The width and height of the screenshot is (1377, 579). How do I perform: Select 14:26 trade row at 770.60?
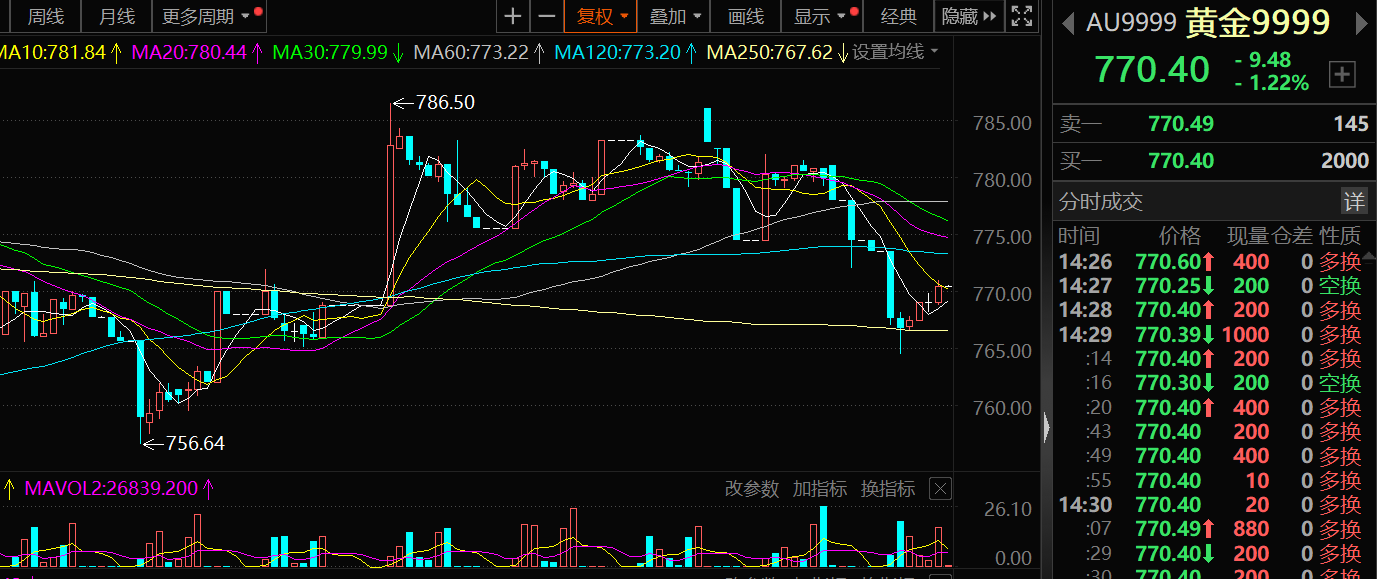point(1210,262)
